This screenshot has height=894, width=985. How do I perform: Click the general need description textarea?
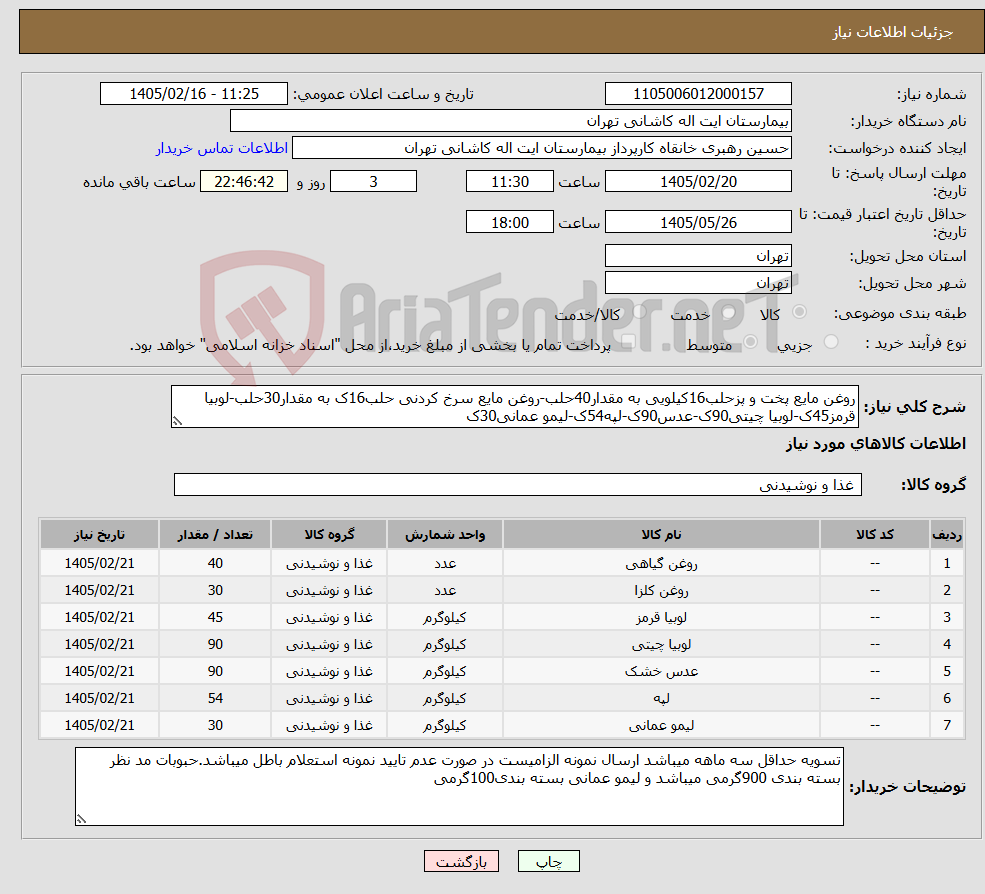click(x=514, y=406)
